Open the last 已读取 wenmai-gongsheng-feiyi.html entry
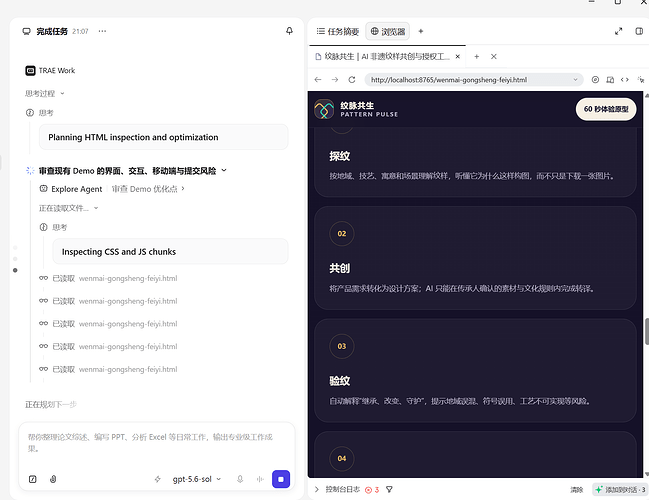Screen dimensions: 649x500 (x=108, y=369)
